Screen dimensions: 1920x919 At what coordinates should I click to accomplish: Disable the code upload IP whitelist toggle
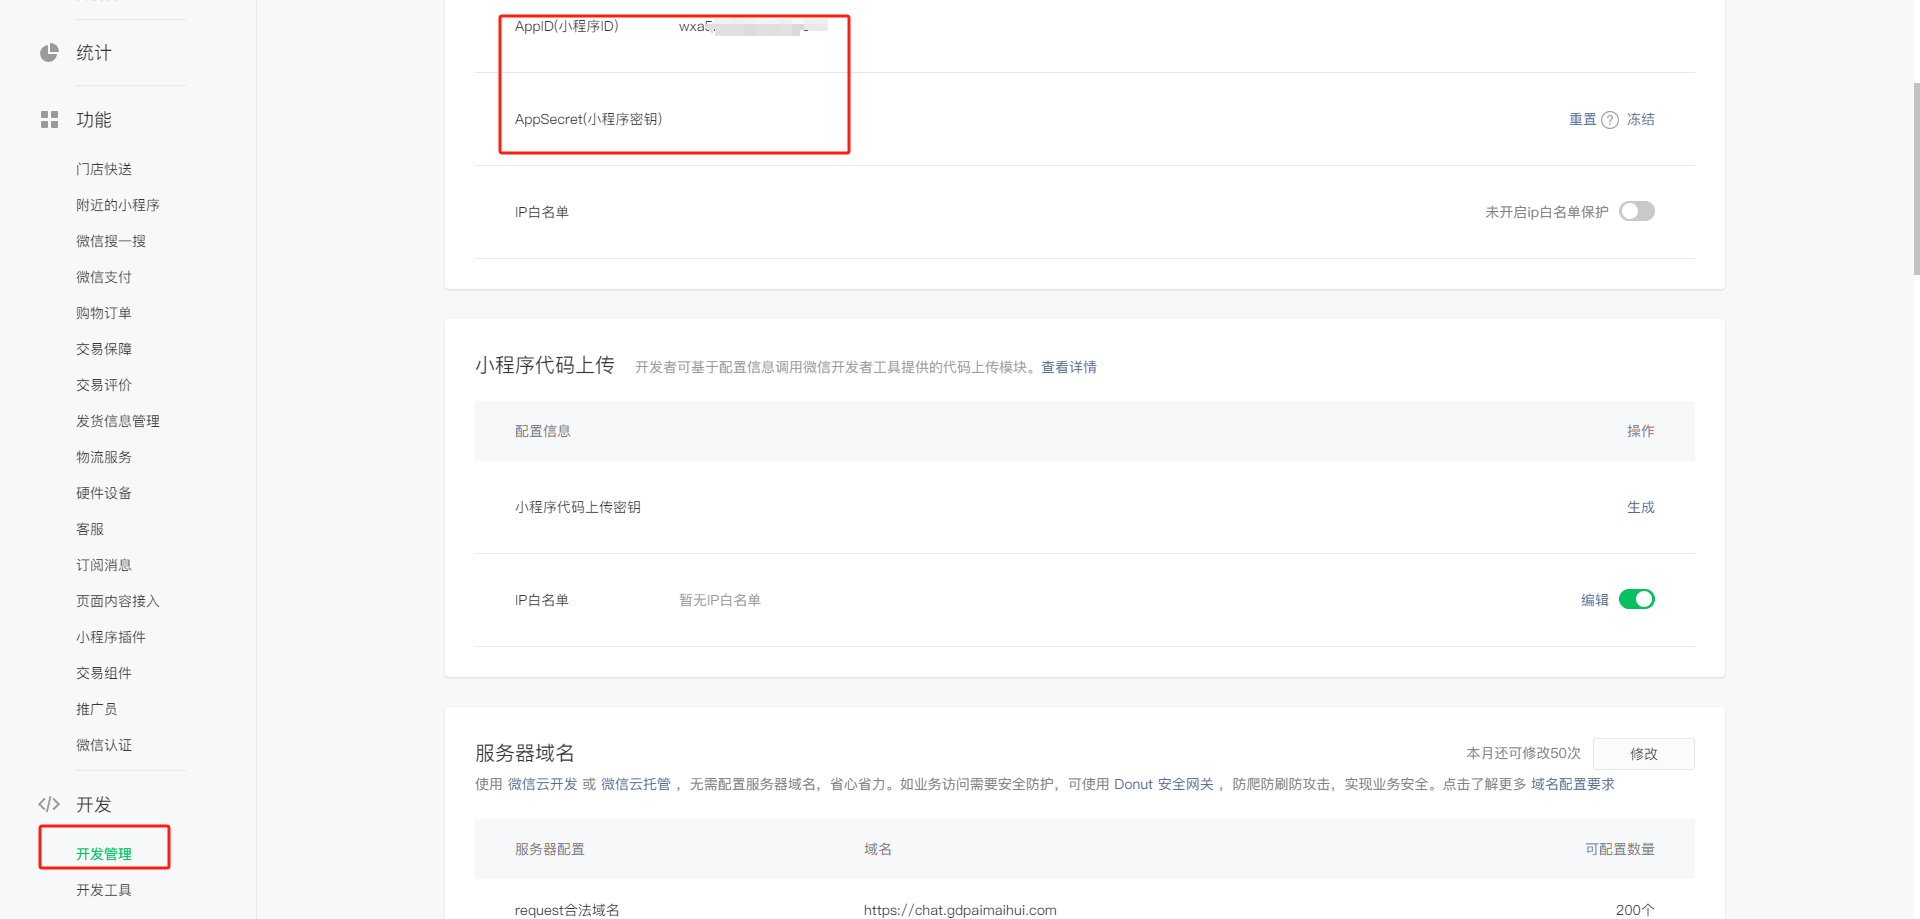click(1637, 599)
